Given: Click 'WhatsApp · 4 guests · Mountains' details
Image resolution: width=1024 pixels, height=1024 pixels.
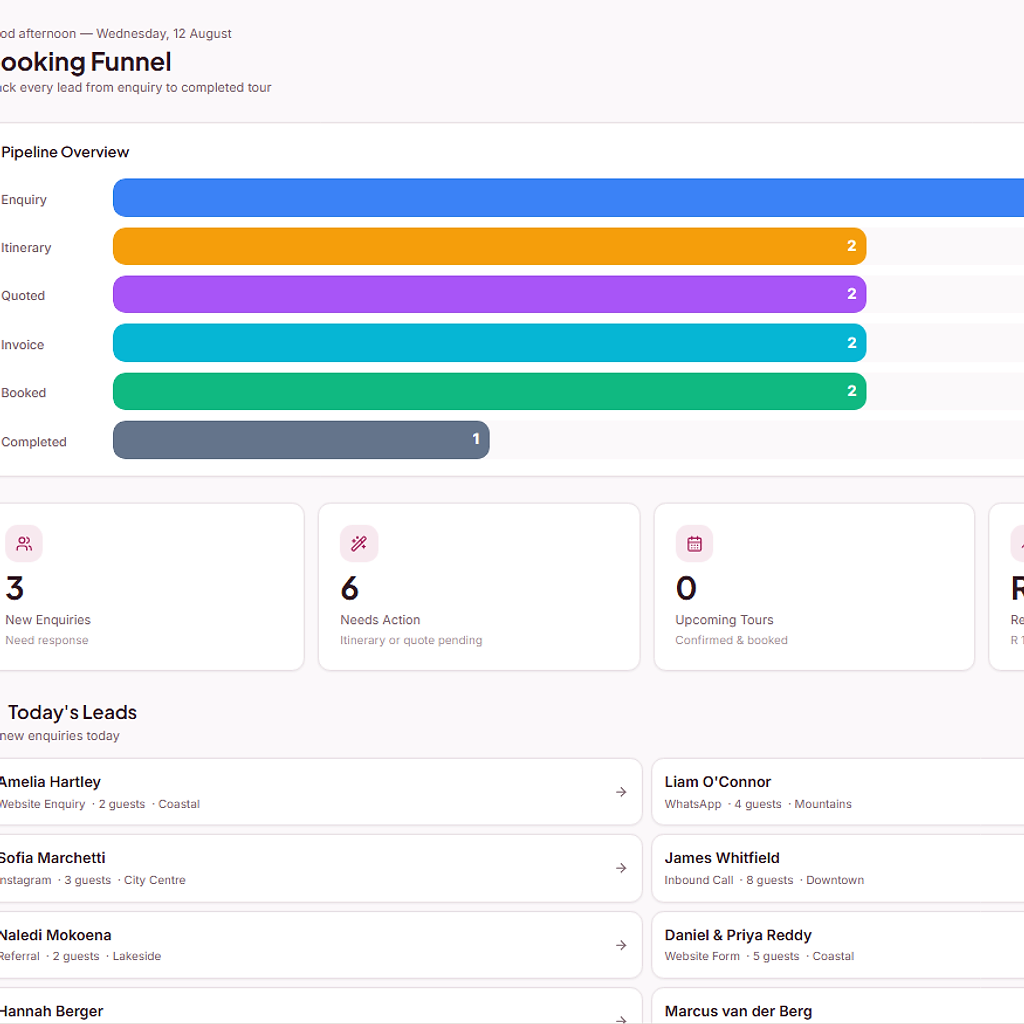Looking at the screenshot, I should (758, 804).
